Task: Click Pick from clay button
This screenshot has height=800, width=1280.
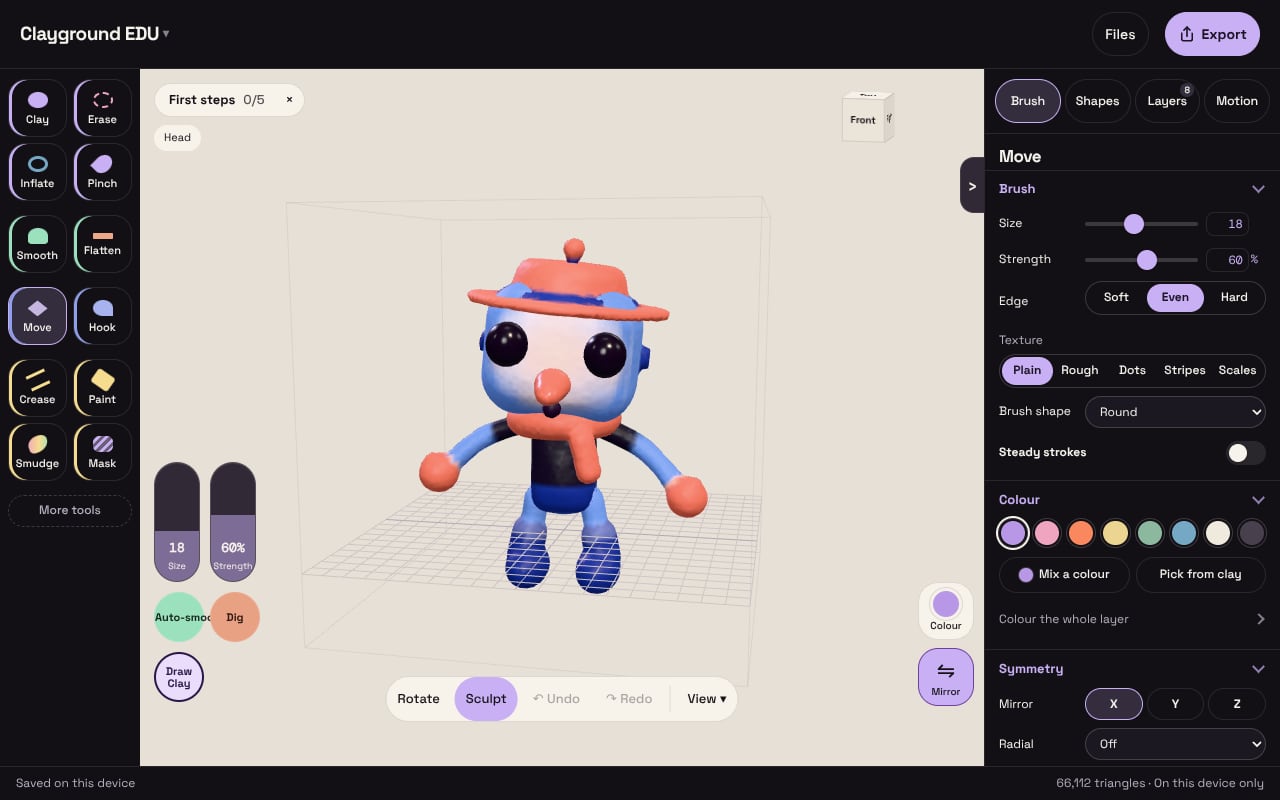Action: tap(1200, 574)
